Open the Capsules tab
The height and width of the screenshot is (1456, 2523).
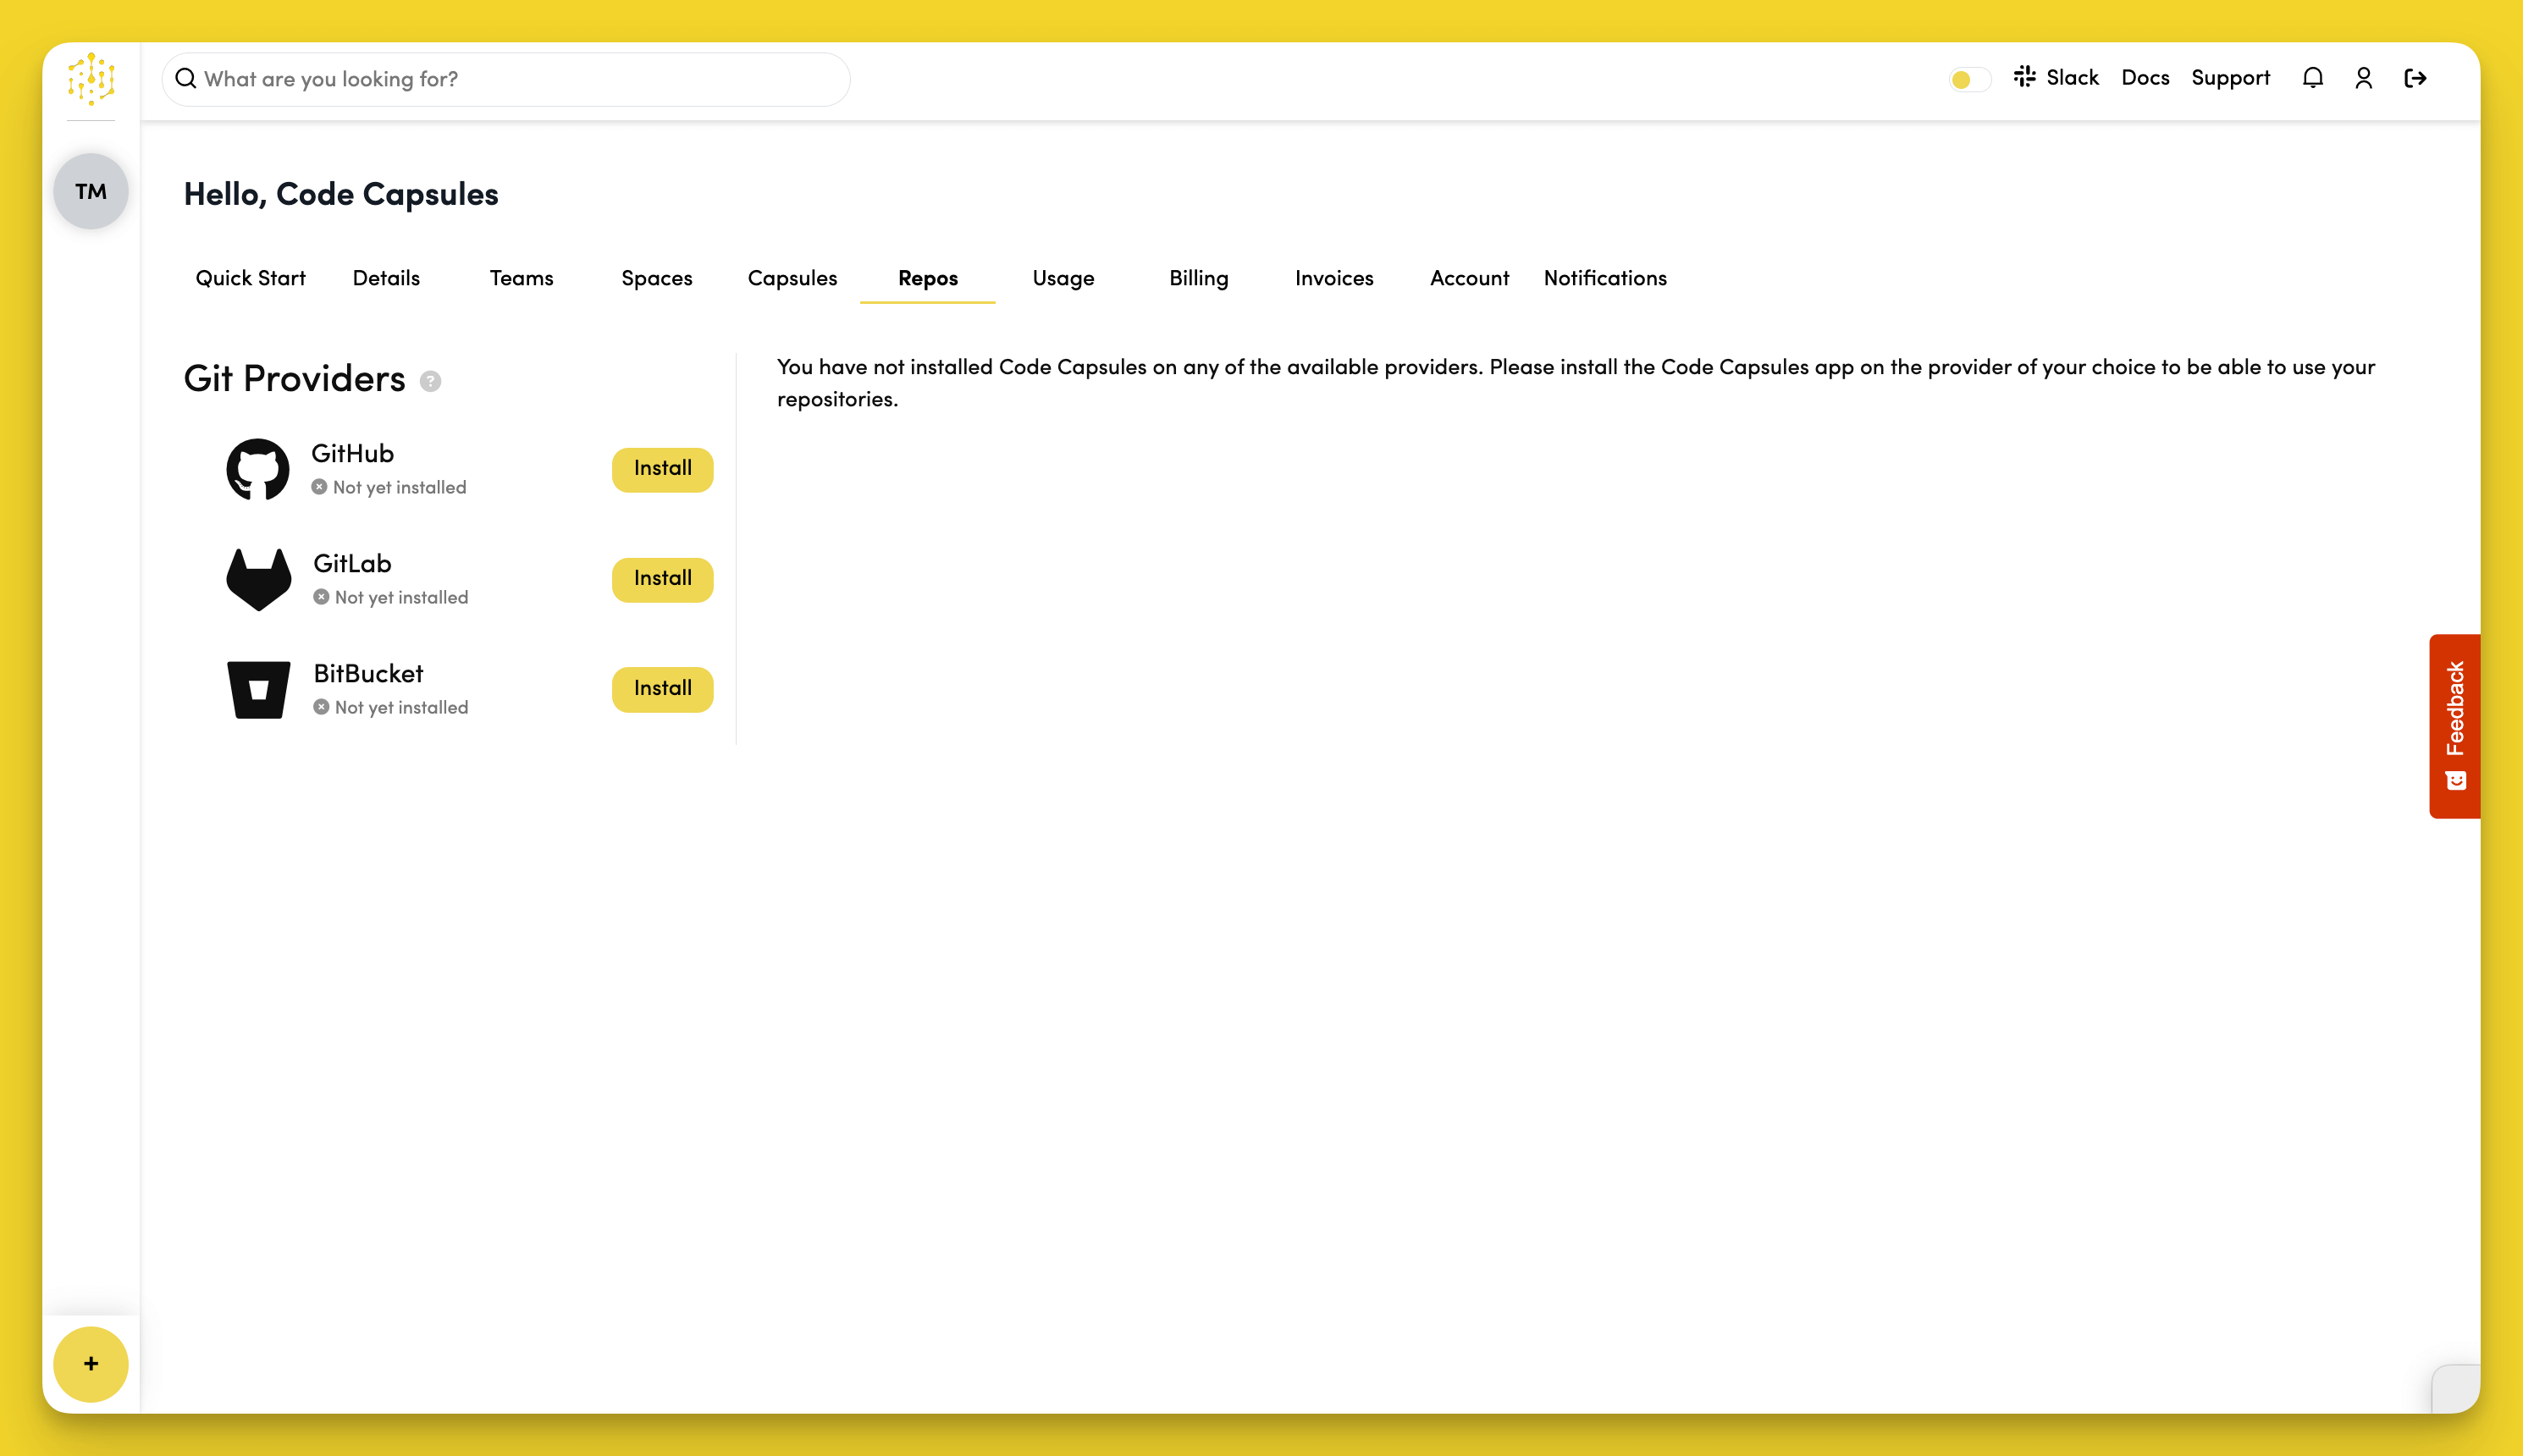click(x=792, y=278)
